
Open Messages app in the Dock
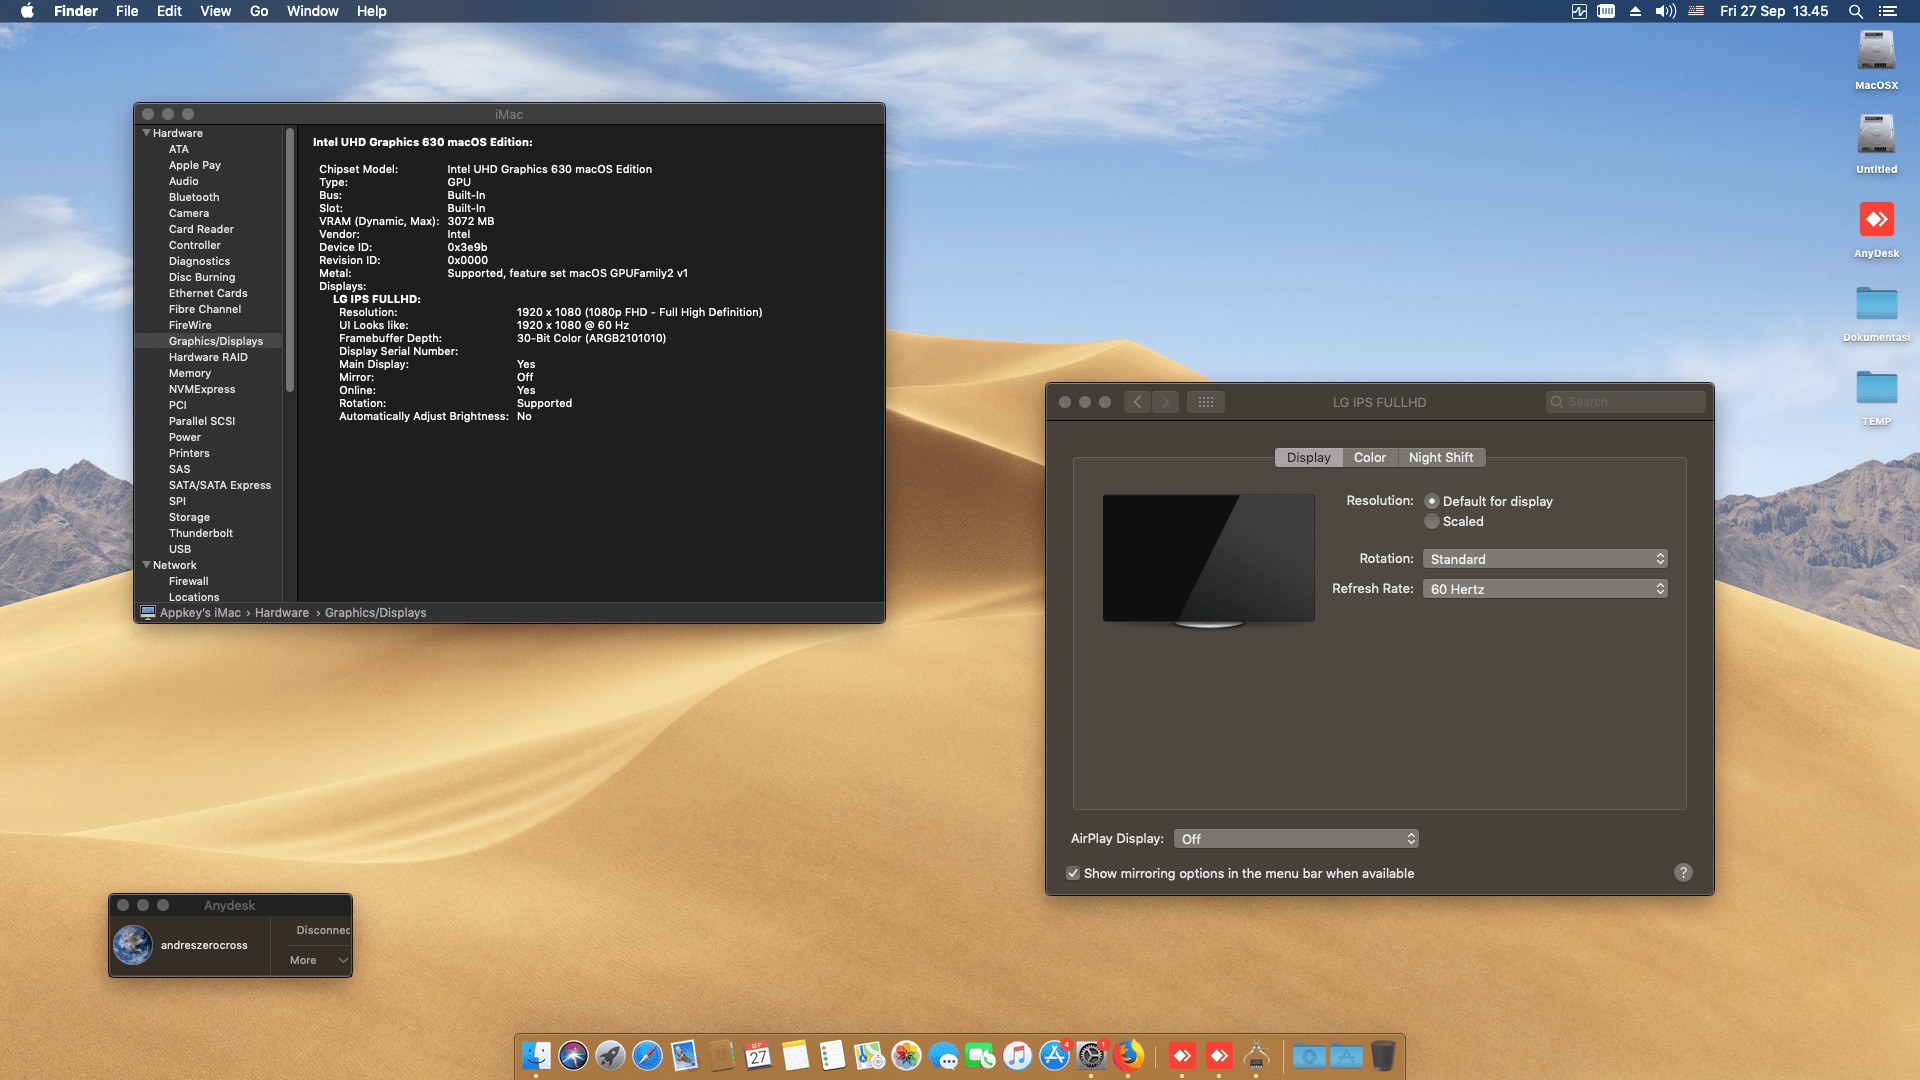(x=943, y=1055)
